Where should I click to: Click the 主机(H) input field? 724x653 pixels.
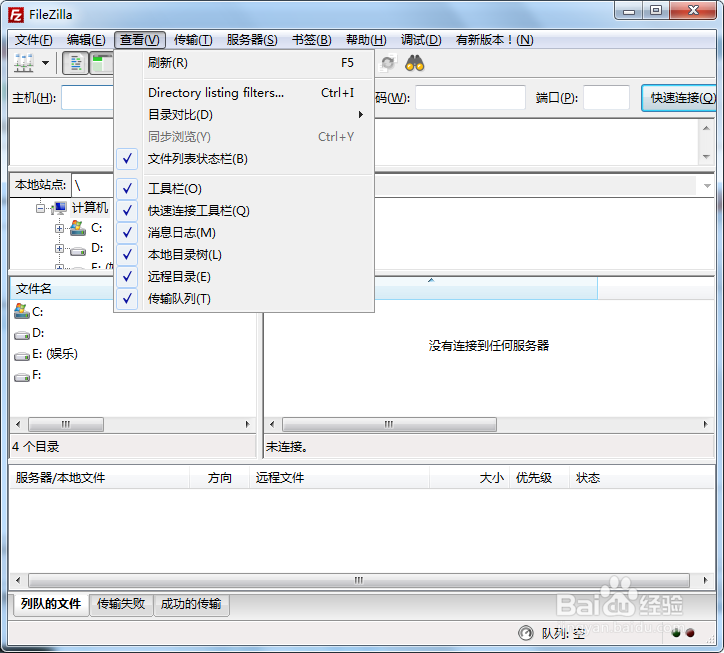click(88, 97)
